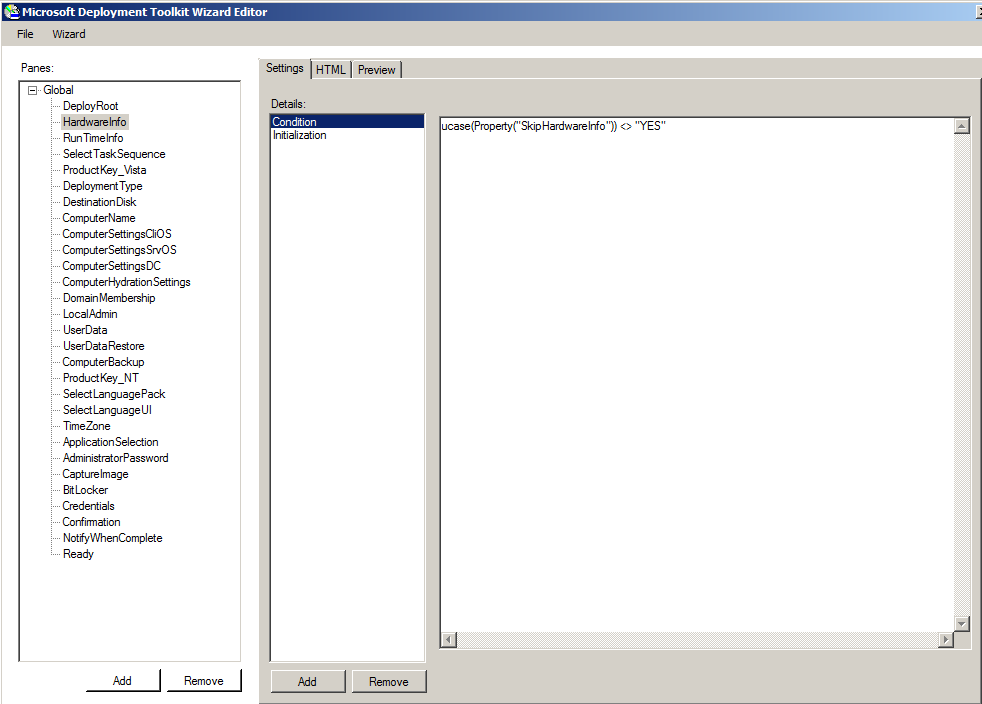Select the DeployRoot pane
This screenshot has width=982, height=704.
click(x=90, y=106)
